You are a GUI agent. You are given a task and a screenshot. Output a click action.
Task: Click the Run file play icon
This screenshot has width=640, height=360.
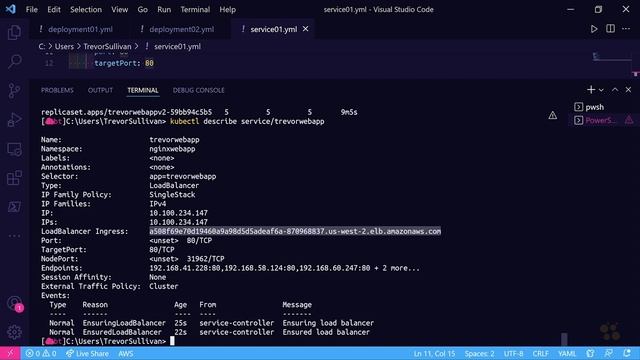tap(594, 29)
